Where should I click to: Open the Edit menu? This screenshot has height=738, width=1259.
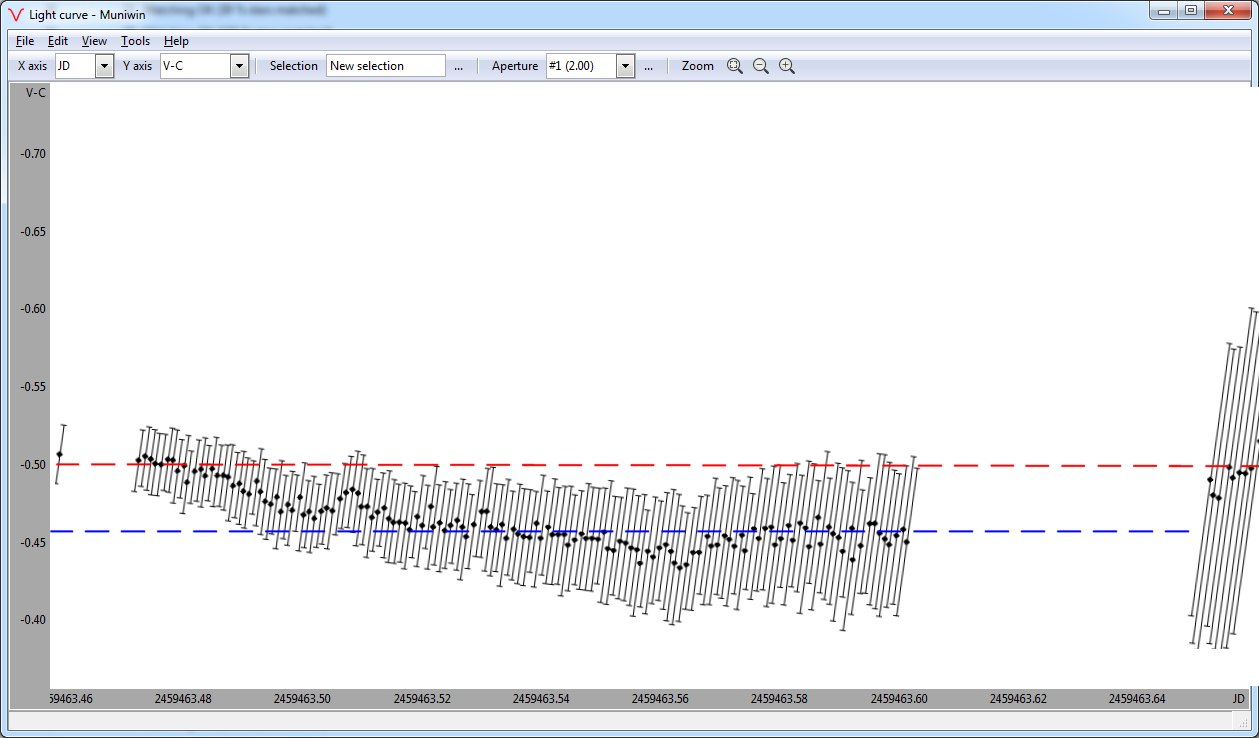click(58, 41)
